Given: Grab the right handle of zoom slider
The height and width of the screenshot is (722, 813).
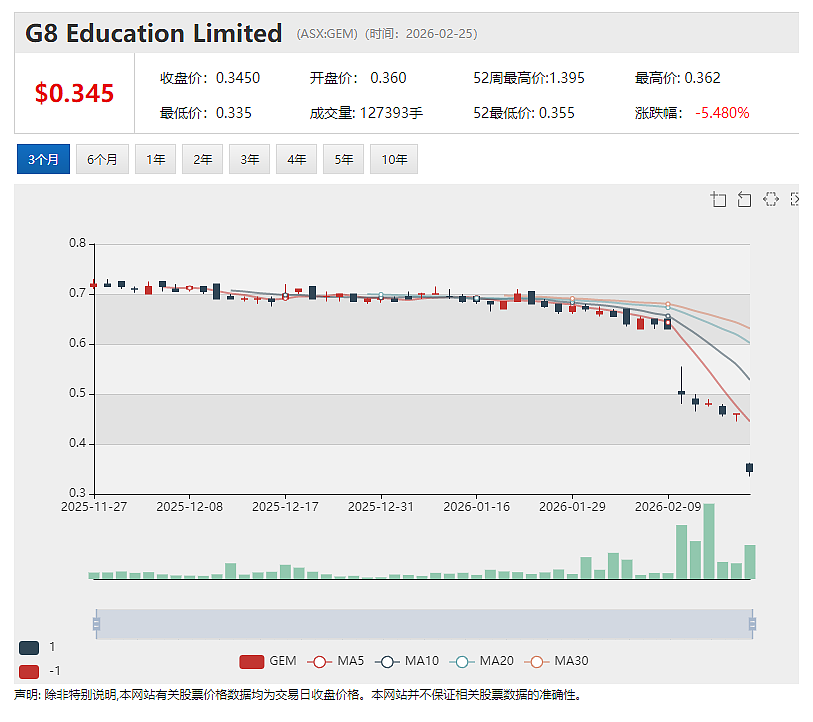Looking at the screenshot, I should (x=752, y=623).
